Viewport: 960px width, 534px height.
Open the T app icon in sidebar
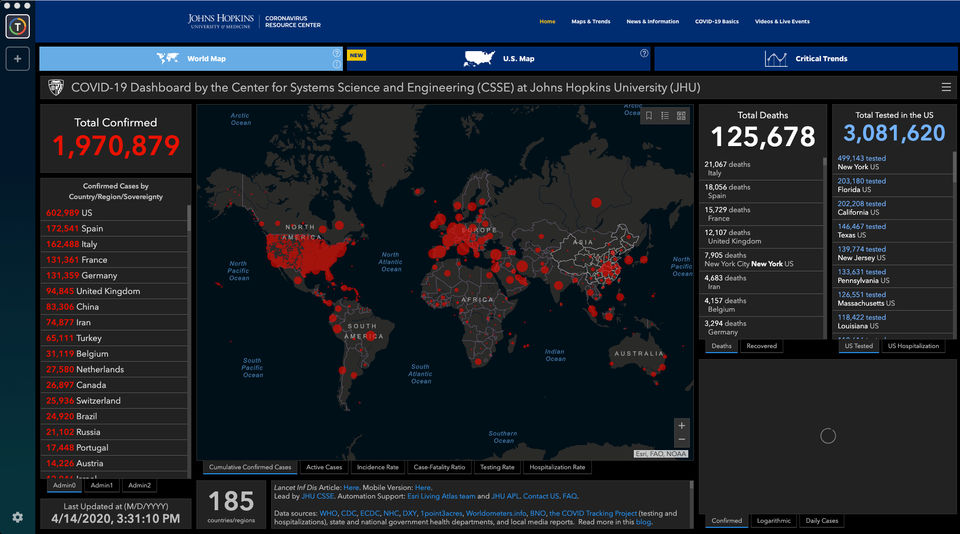pos(17,26)
